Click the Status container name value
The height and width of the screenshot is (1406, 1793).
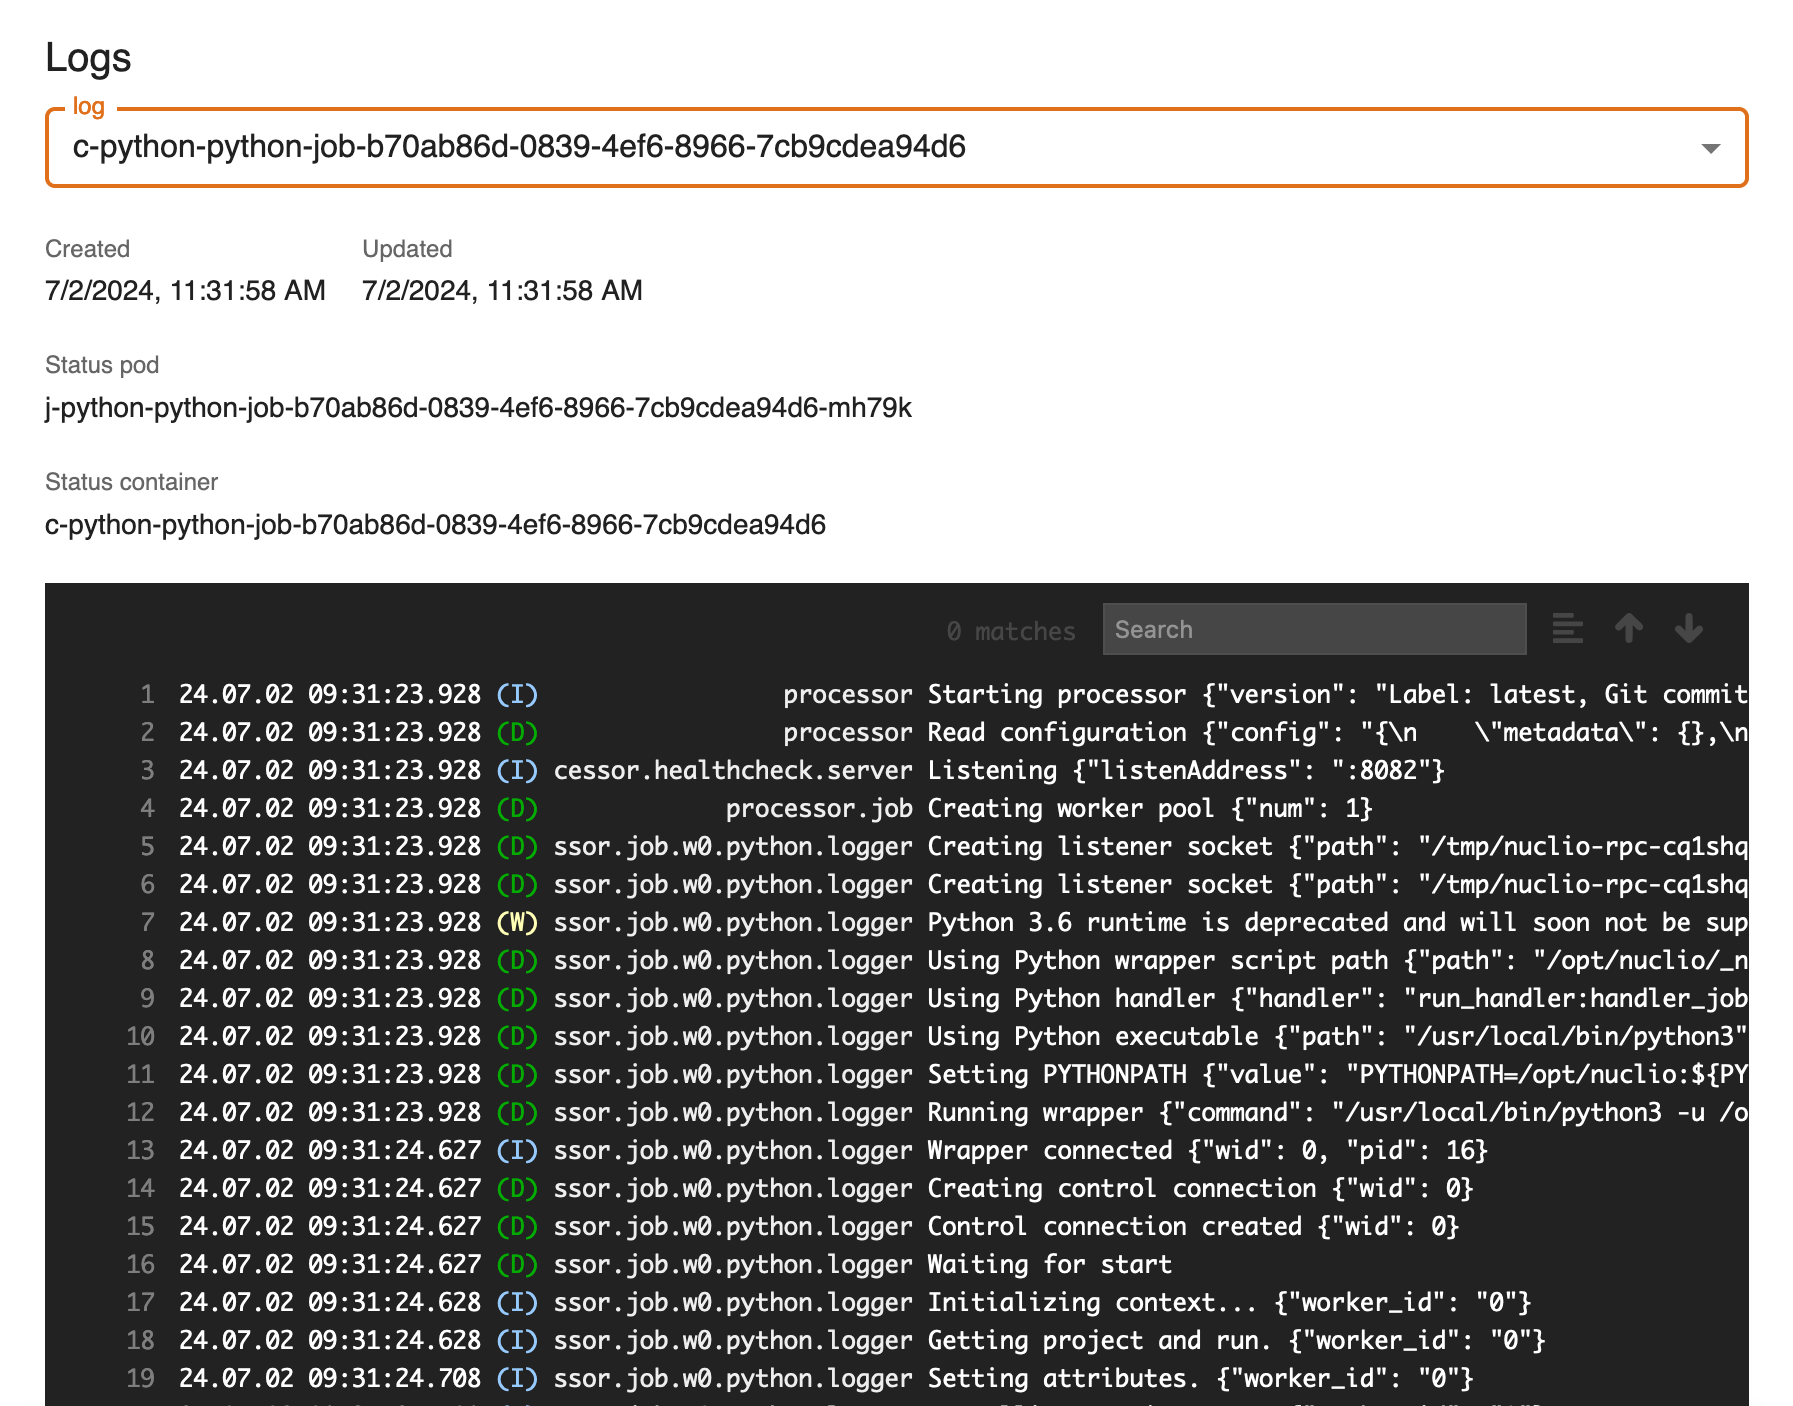(435, 525)
